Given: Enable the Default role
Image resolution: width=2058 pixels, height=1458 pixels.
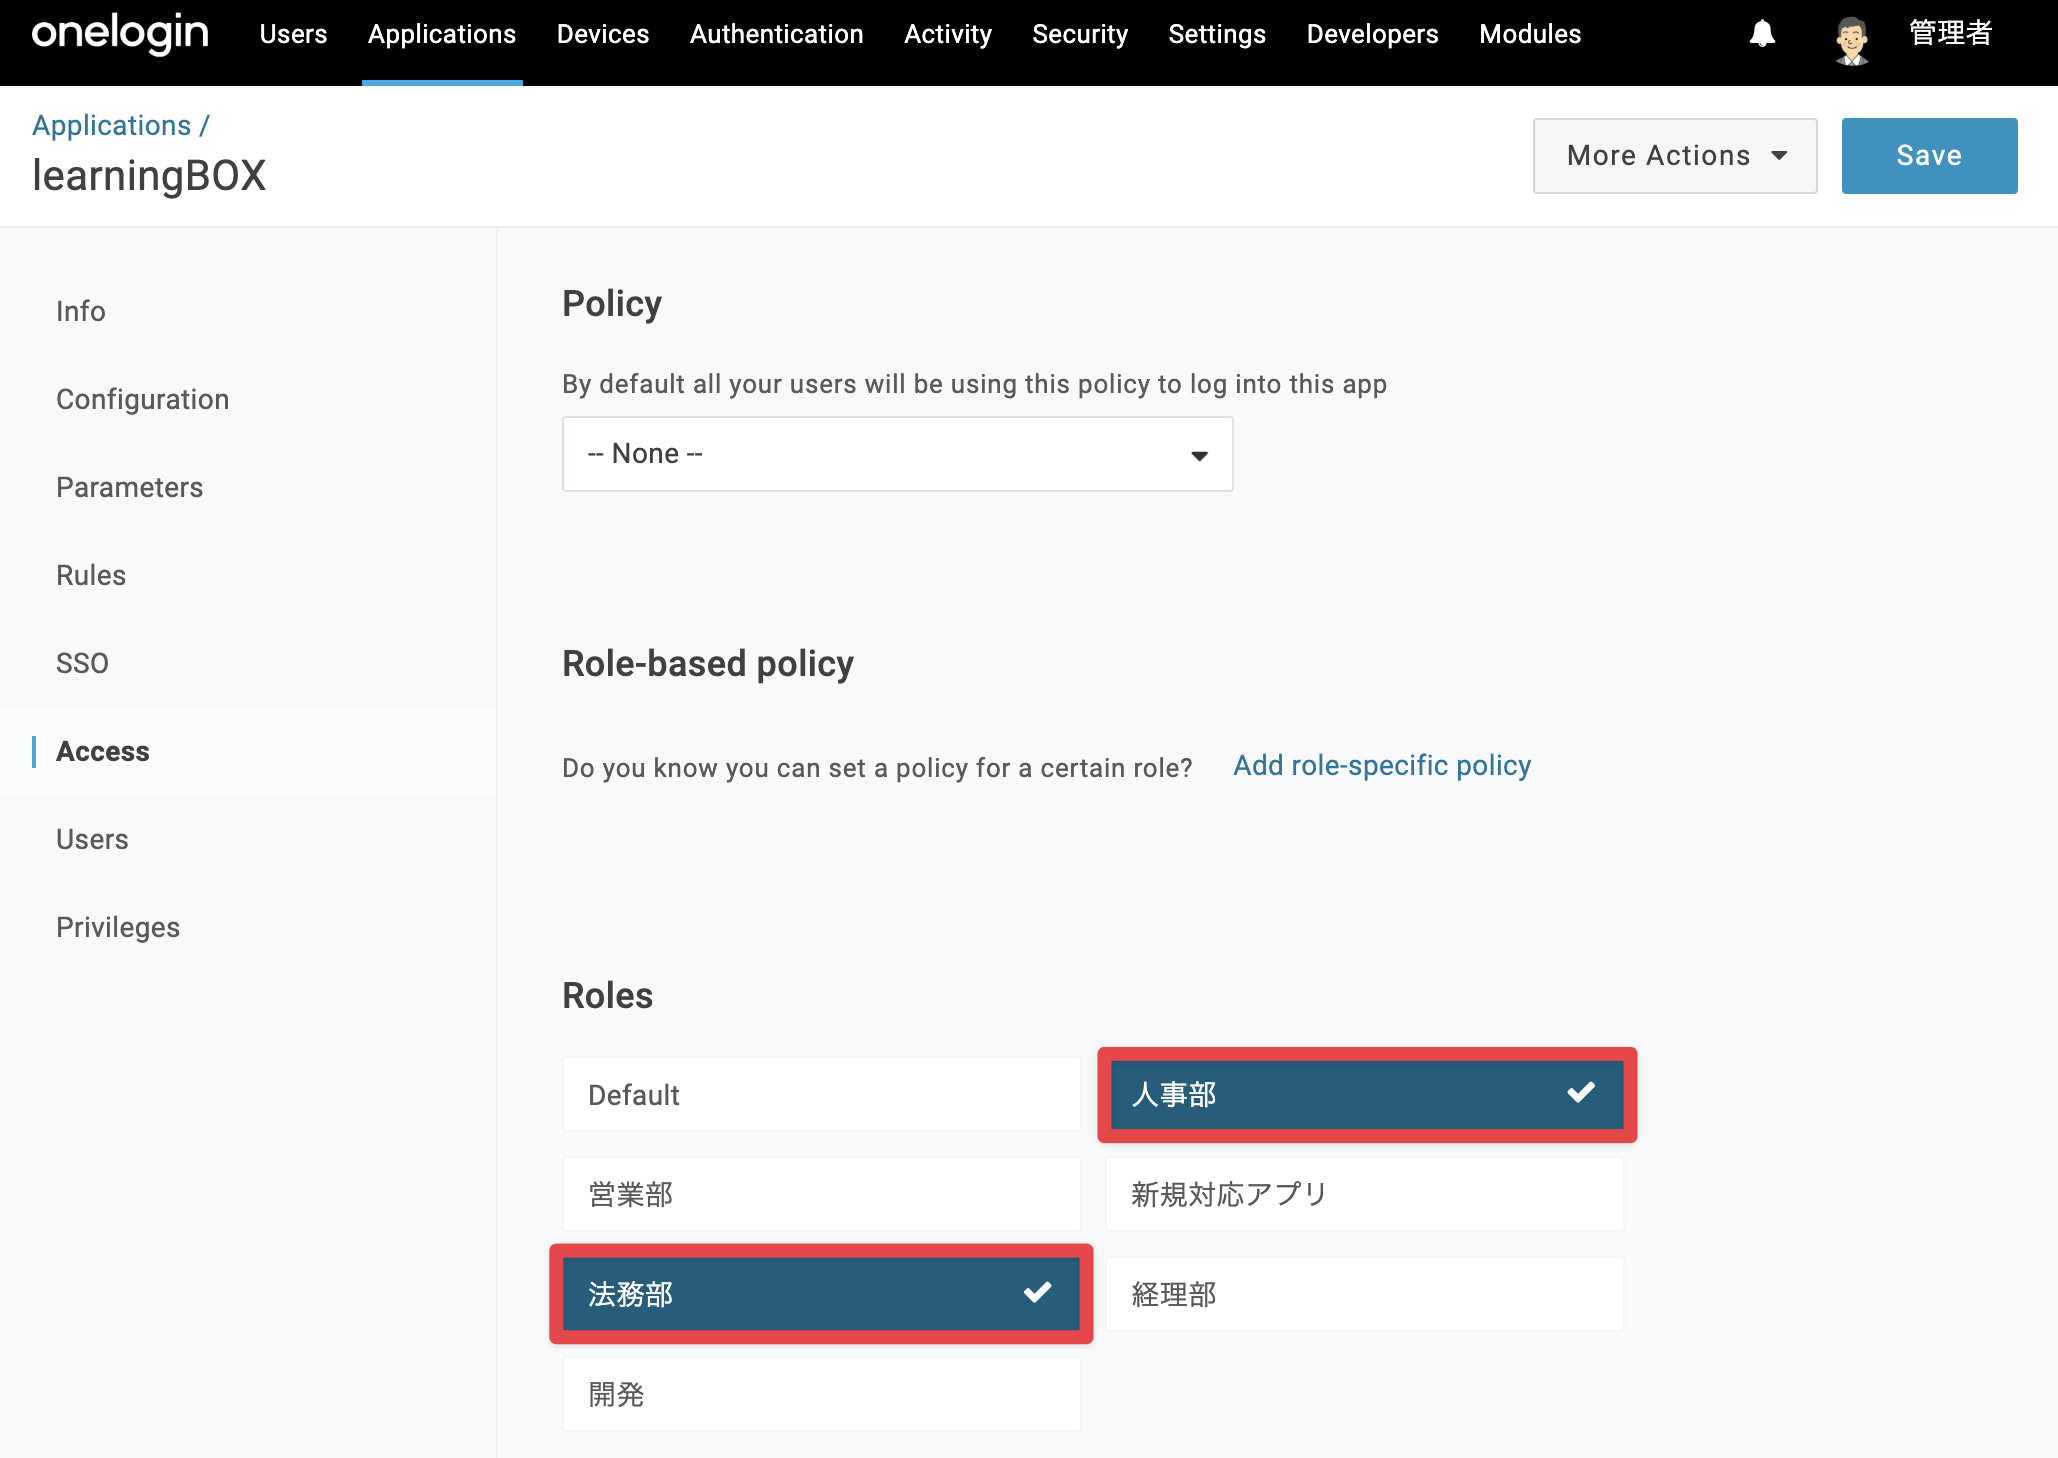Looking at the screenshot, I should coord(822,1094).
